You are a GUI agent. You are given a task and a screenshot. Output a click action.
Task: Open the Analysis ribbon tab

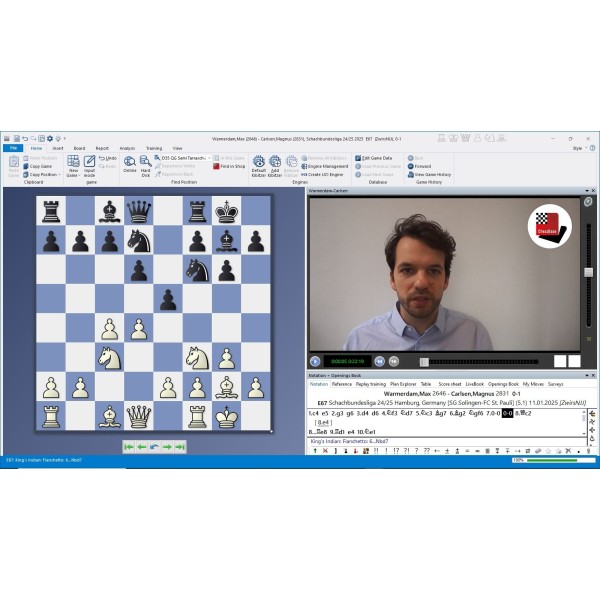click(x=127, y=148)
